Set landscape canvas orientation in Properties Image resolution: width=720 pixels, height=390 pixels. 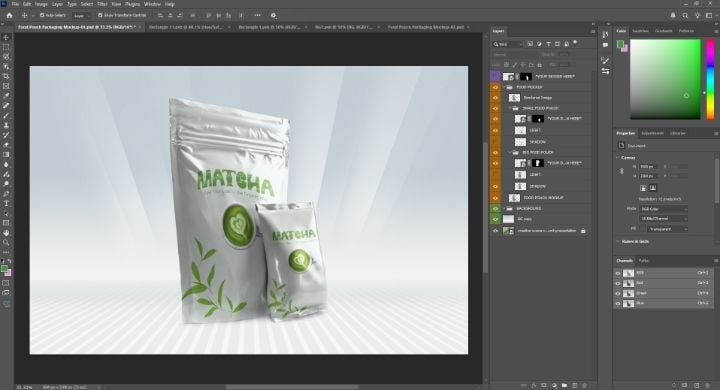[652, 188]
